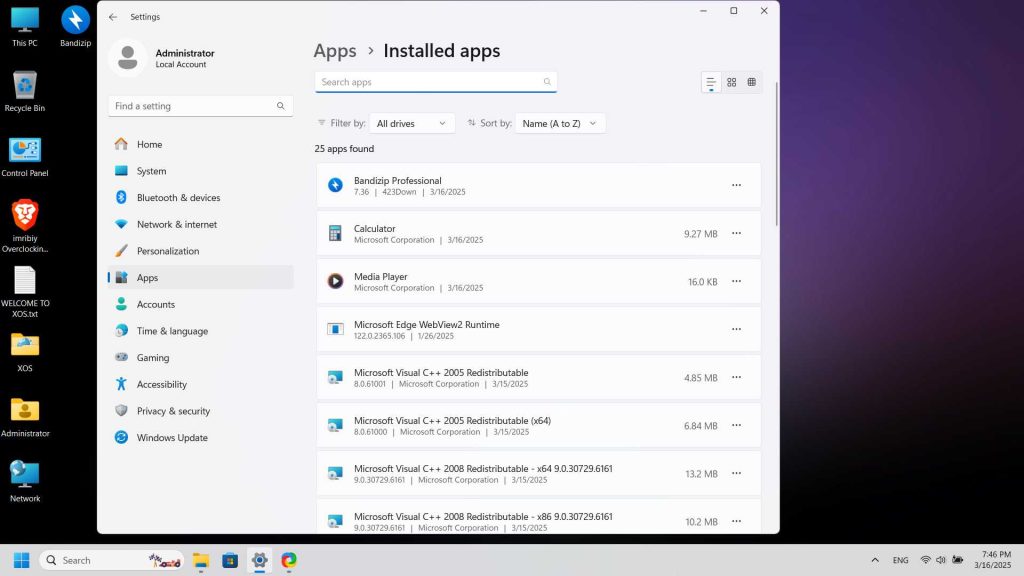Open Bandizip desktop shortcut

pos(75,26)
